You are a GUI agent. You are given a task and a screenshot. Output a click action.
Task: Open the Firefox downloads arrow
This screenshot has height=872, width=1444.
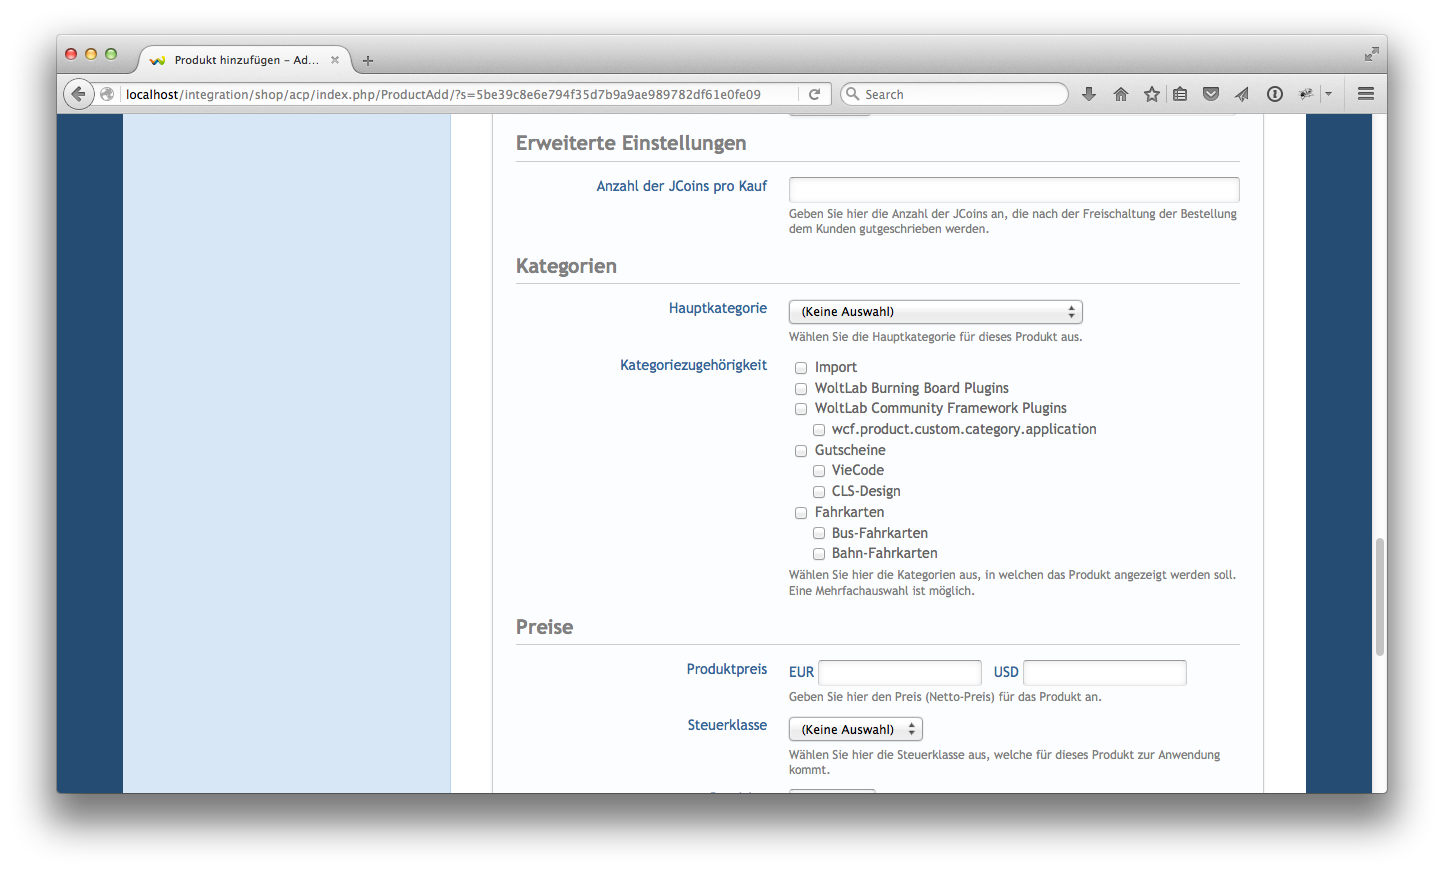pos(1089,94)
